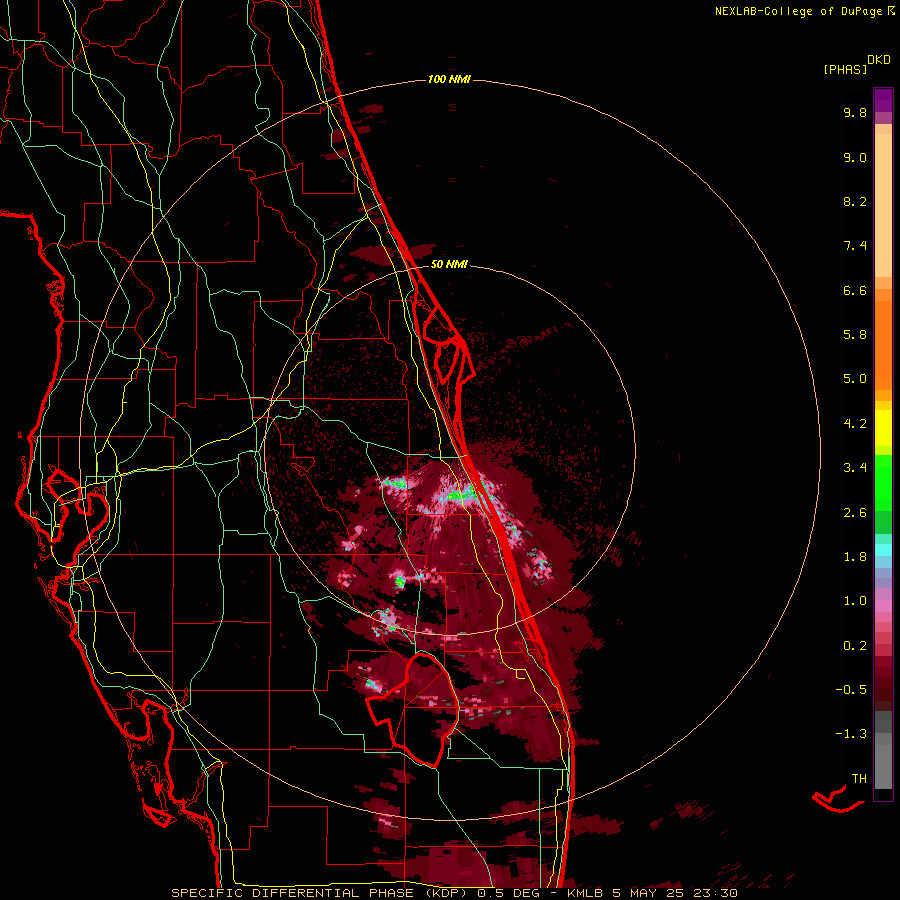This screenshot has height=900, width=900.
Task: Click the 9.0 legend value
Action: [x=855, y=157]
